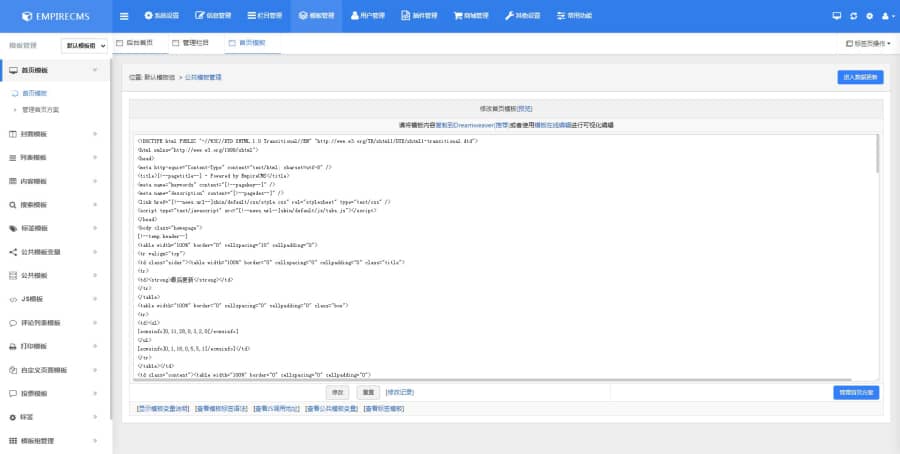The height and width of the screenshot is (454, 900).
Task: Click inside the template code textarea
Action: tap(504, 257)
